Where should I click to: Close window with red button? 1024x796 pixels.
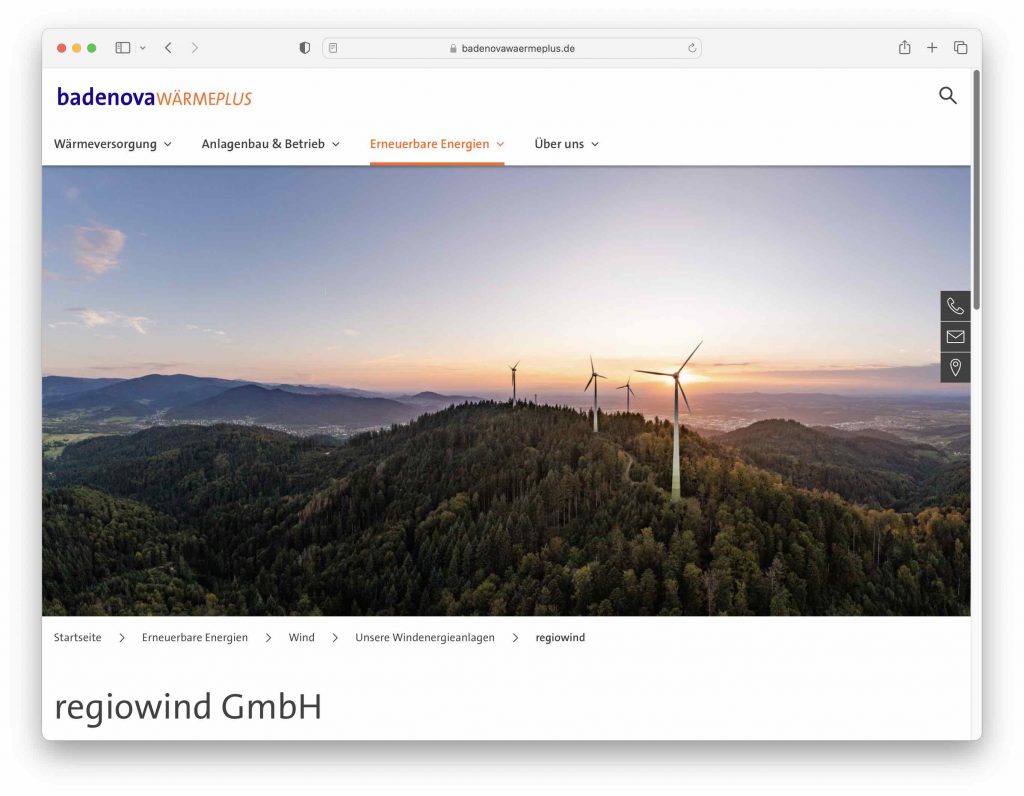click(61, 48)
